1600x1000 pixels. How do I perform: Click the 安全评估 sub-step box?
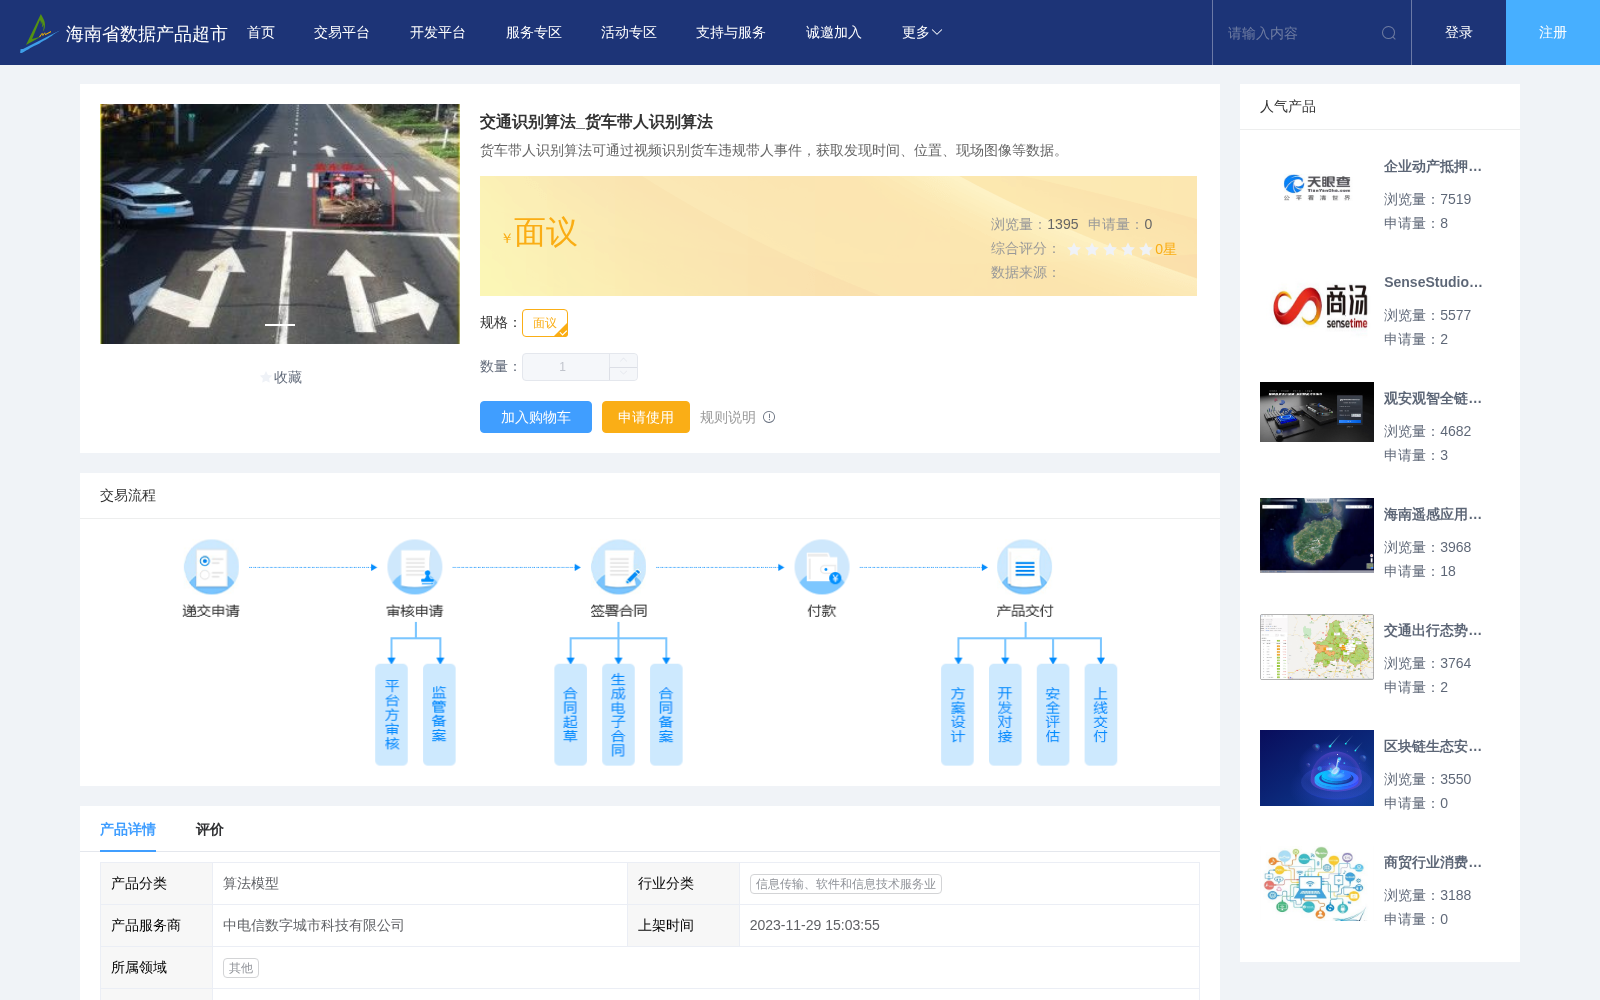[x=1053, y=715]
